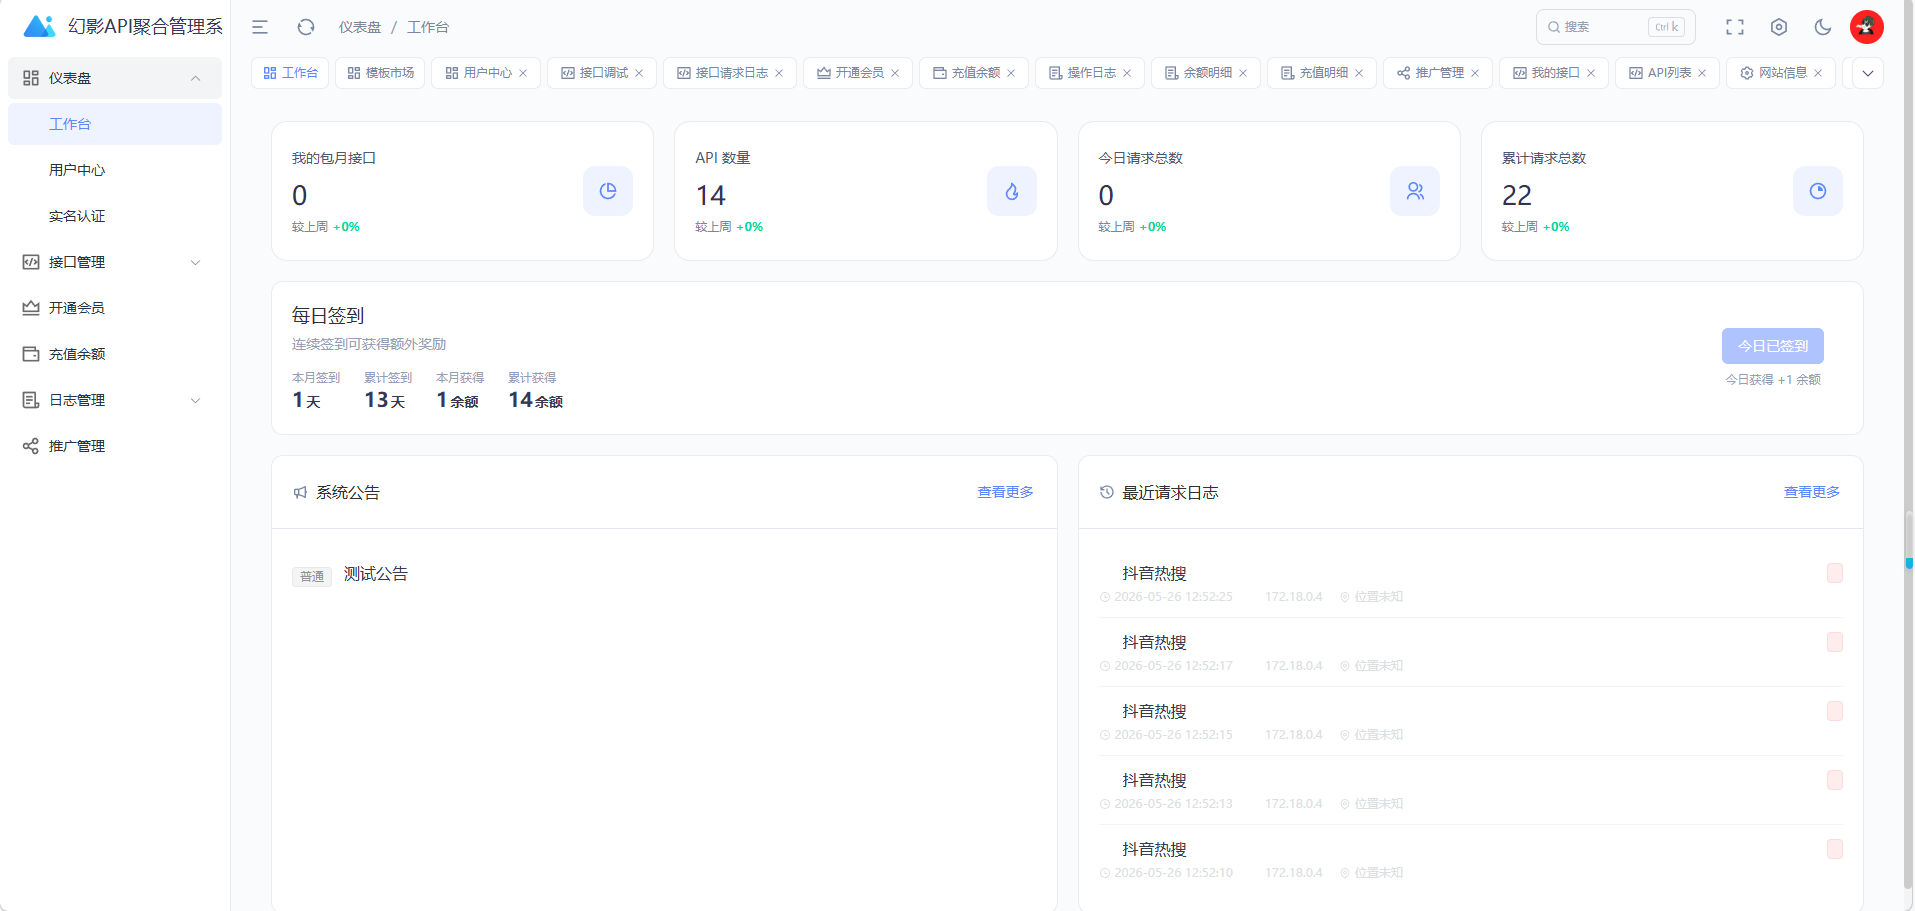This screenshot has height=911, width=1915.
Task: Close the 充值明细 tab
Action: click(1359, 73)
